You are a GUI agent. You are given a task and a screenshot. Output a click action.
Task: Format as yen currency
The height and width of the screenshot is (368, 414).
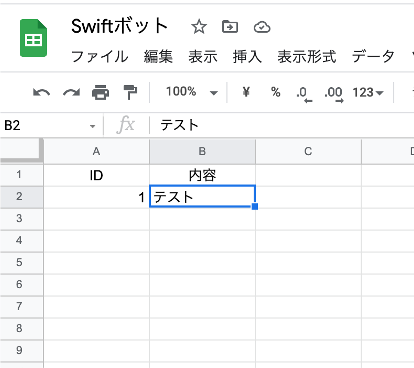tap(246, 92)
